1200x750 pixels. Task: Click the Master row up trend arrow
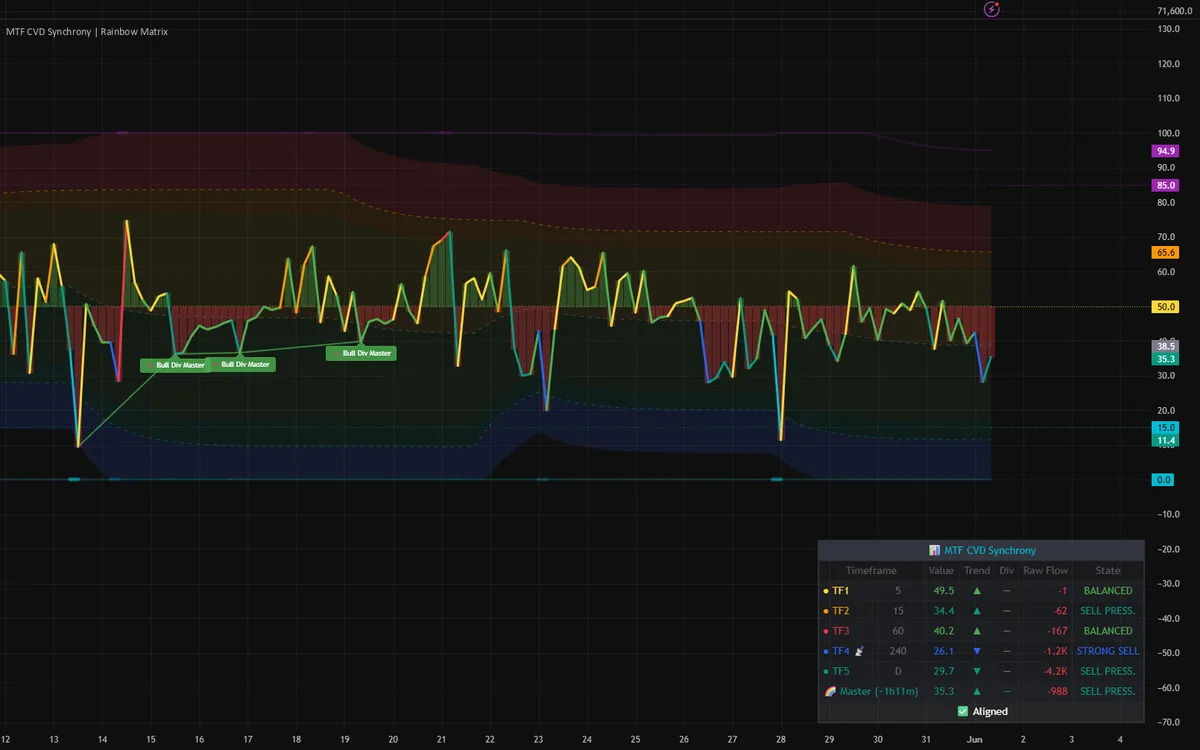976,691
